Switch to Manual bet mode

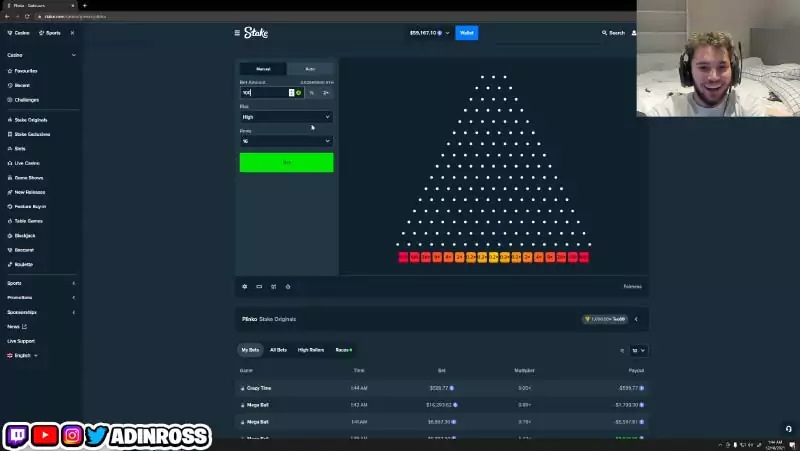[x=263, y=69]
